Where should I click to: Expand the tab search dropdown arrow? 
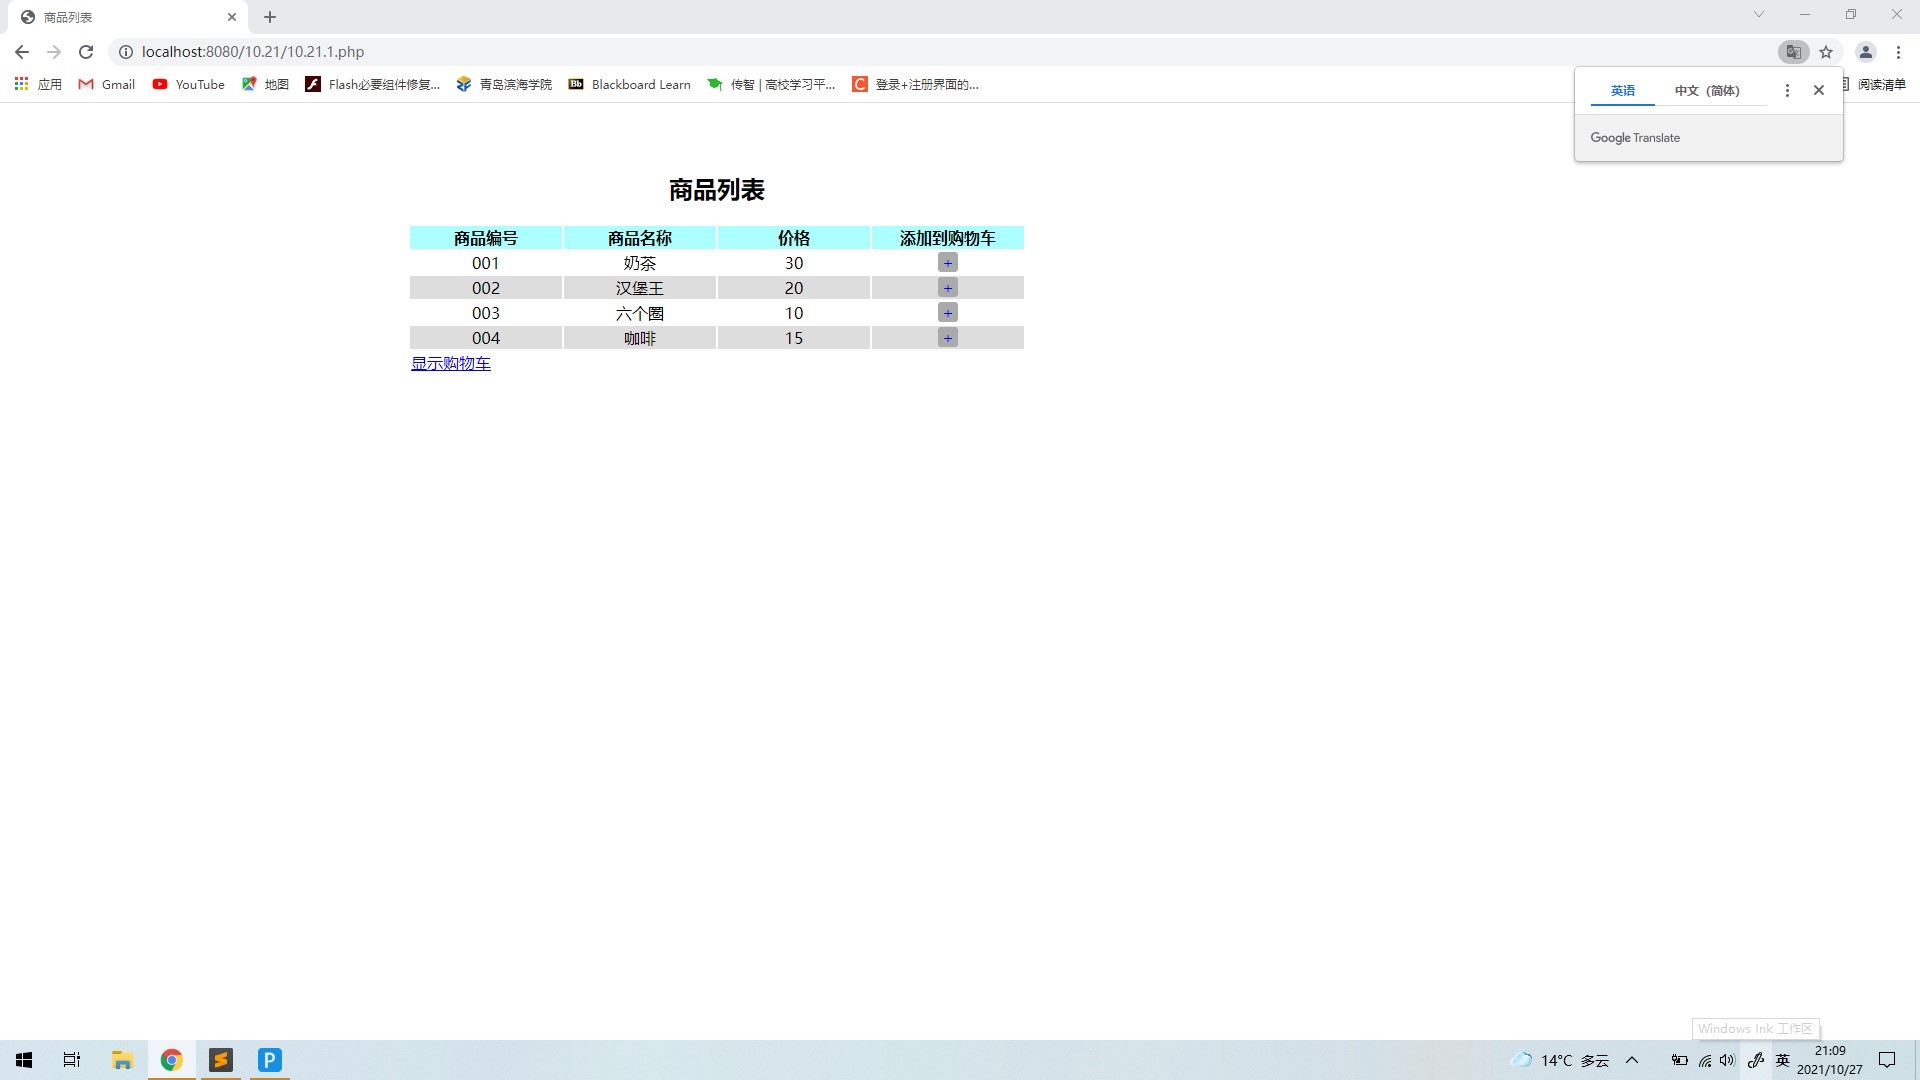point(1758,15)
